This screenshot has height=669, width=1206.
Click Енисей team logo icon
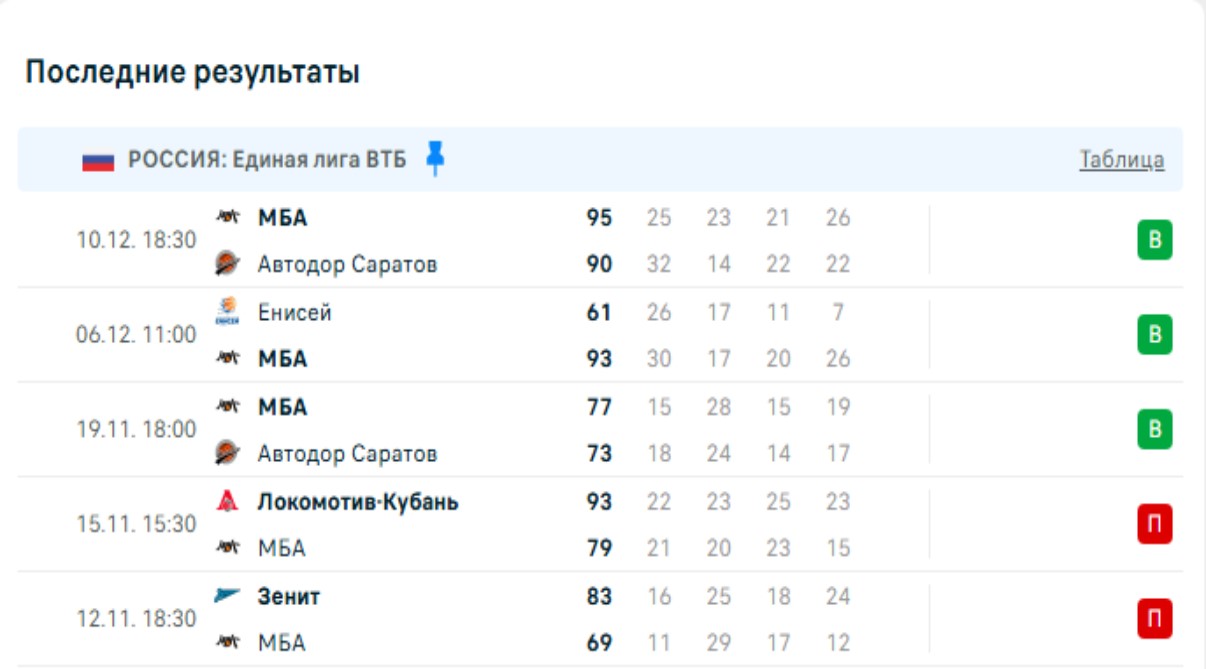click(228, 312)
